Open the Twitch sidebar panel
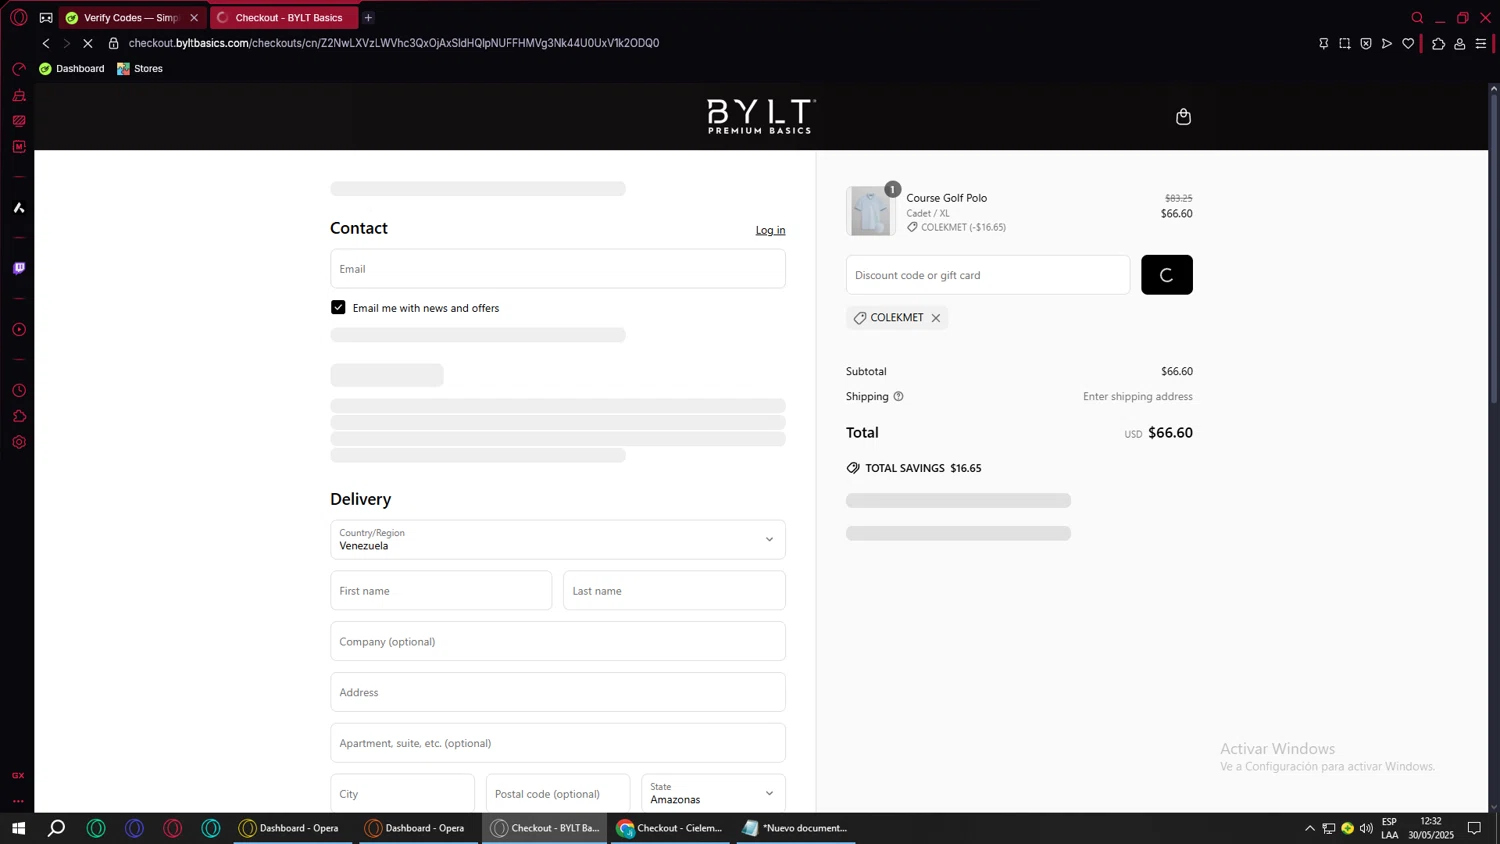1500x844 pixels. tap(18, 269)
